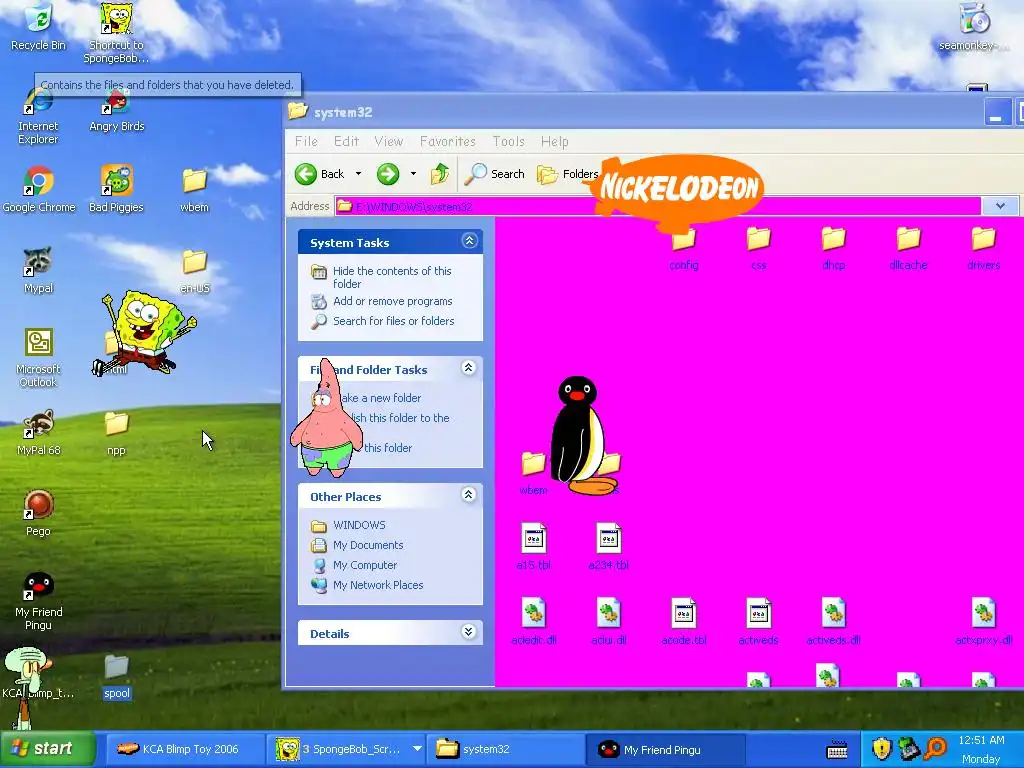Image resolution: width=1024 pixels, height=768 pixels.
Task: Go to WINDOWS in Other Places
Action: (x=359, y=525)
